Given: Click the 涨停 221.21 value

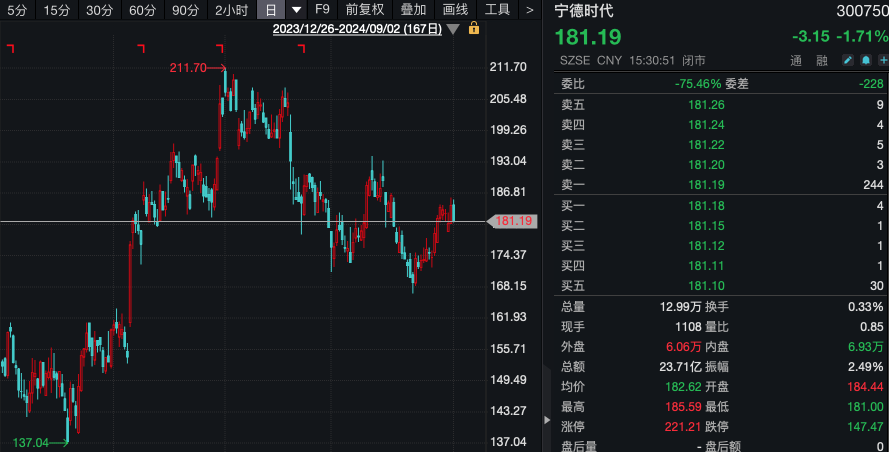Looking at the screenshot, I should coord(683,426).
